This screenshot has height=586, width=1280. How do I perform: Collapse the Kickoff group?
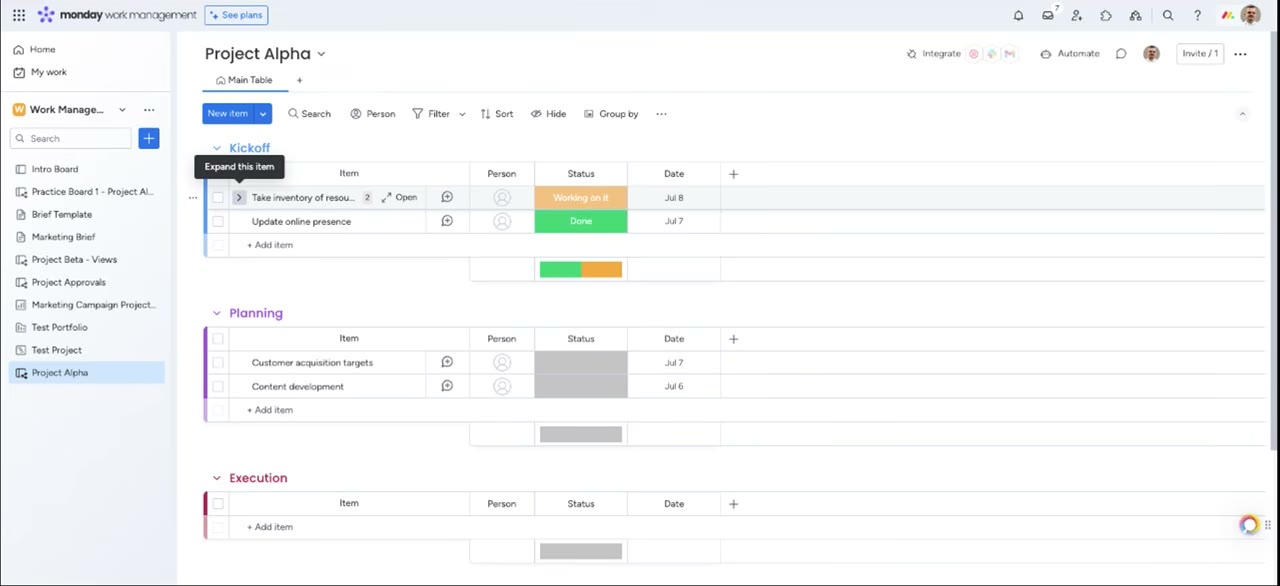216,148
